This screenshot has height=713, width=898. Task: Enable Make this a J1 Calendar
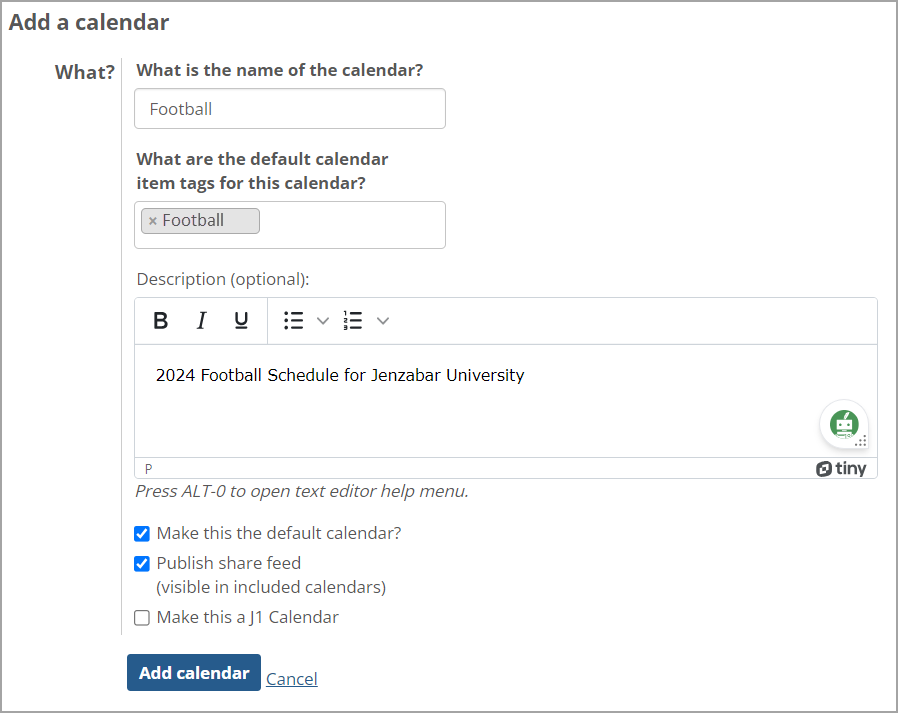[142, 618]
